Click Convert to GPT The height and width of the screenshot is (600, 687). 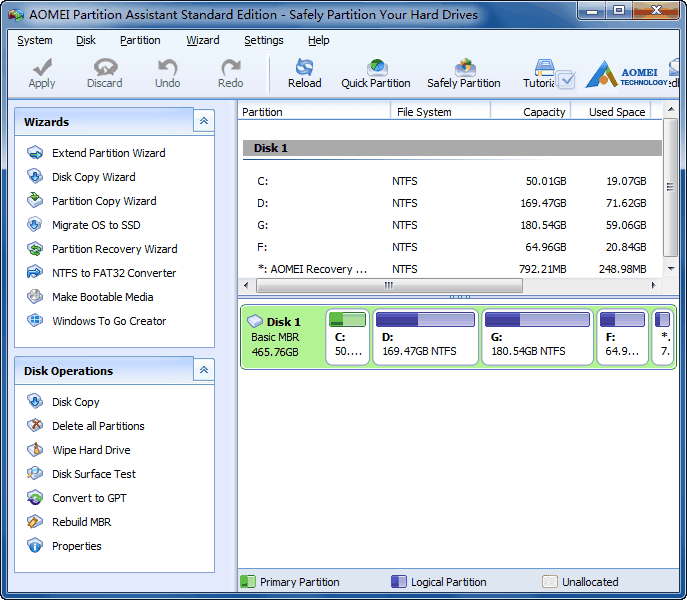(x=89, y=498)
